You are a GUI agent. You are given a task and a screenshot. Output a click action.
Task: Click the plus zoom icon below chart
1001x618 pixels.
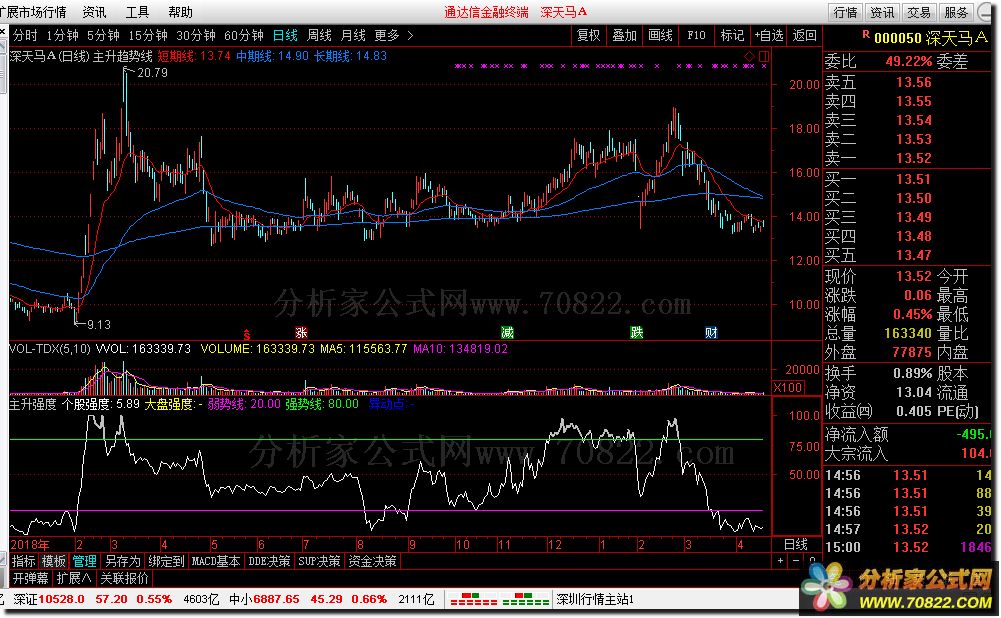coord(780,561)
